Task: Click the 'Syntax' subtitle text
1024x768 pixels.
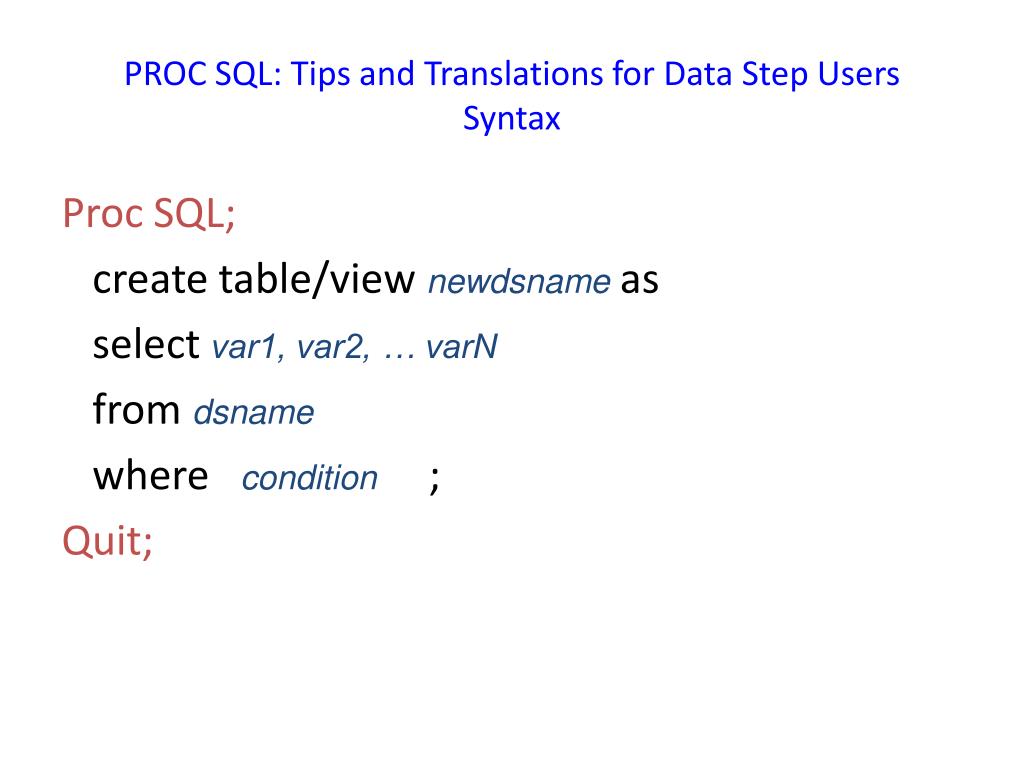Action: tap(511, 120)
